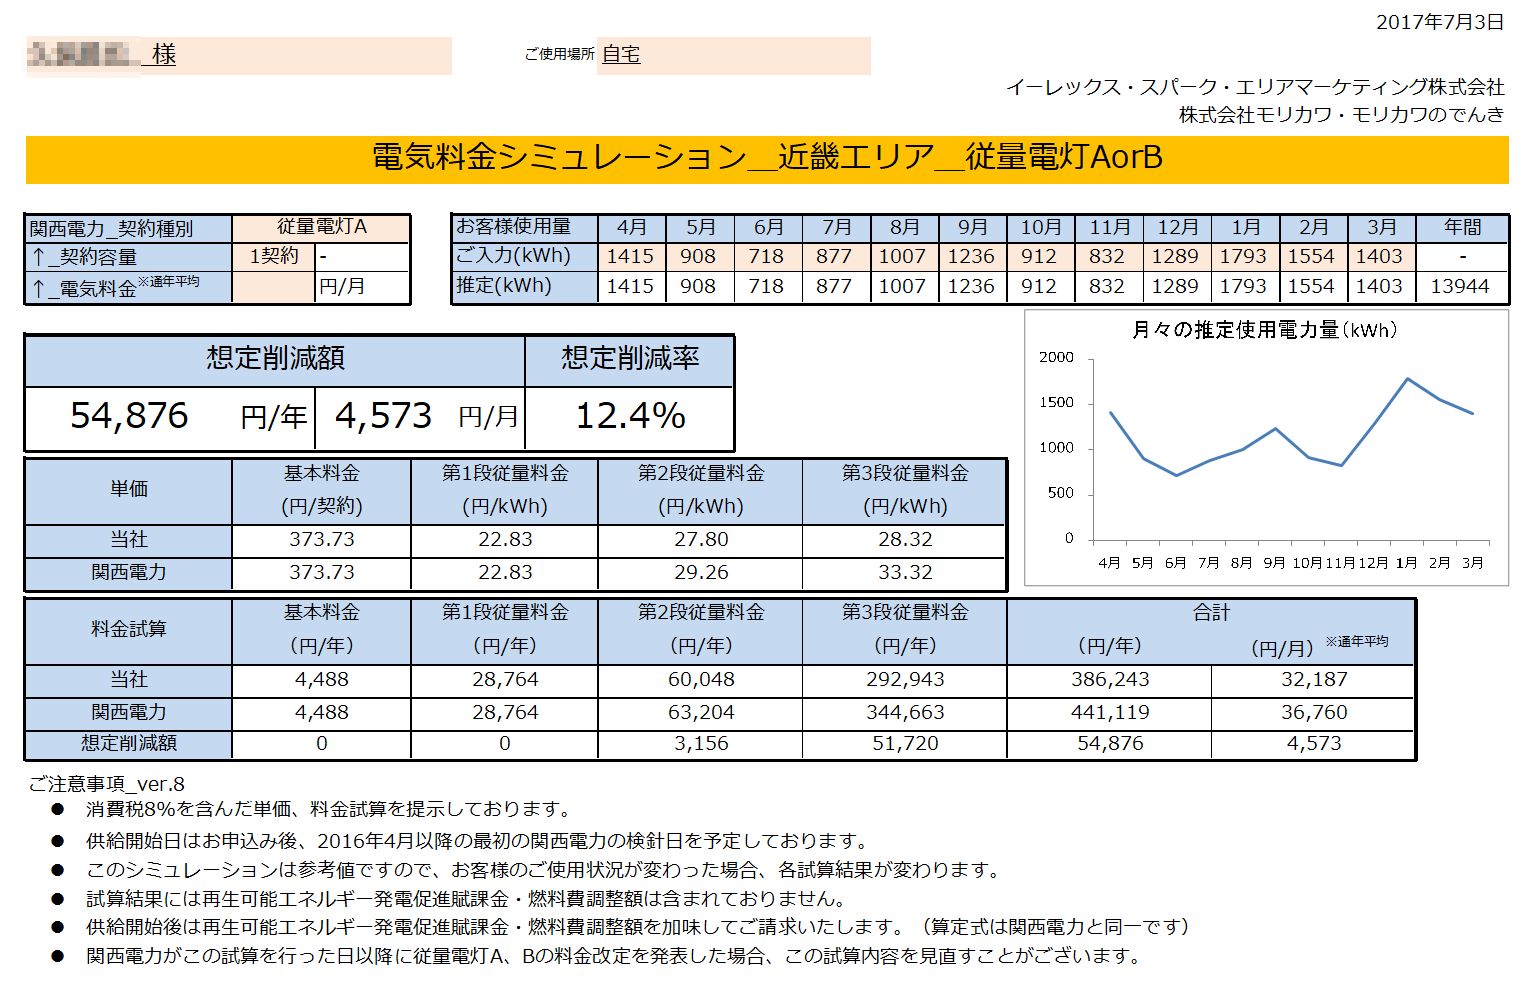Select the 想定削減額 51,720 third-tier cell
The width and height of the screenshot is (1534, 989).
(905, 744)
